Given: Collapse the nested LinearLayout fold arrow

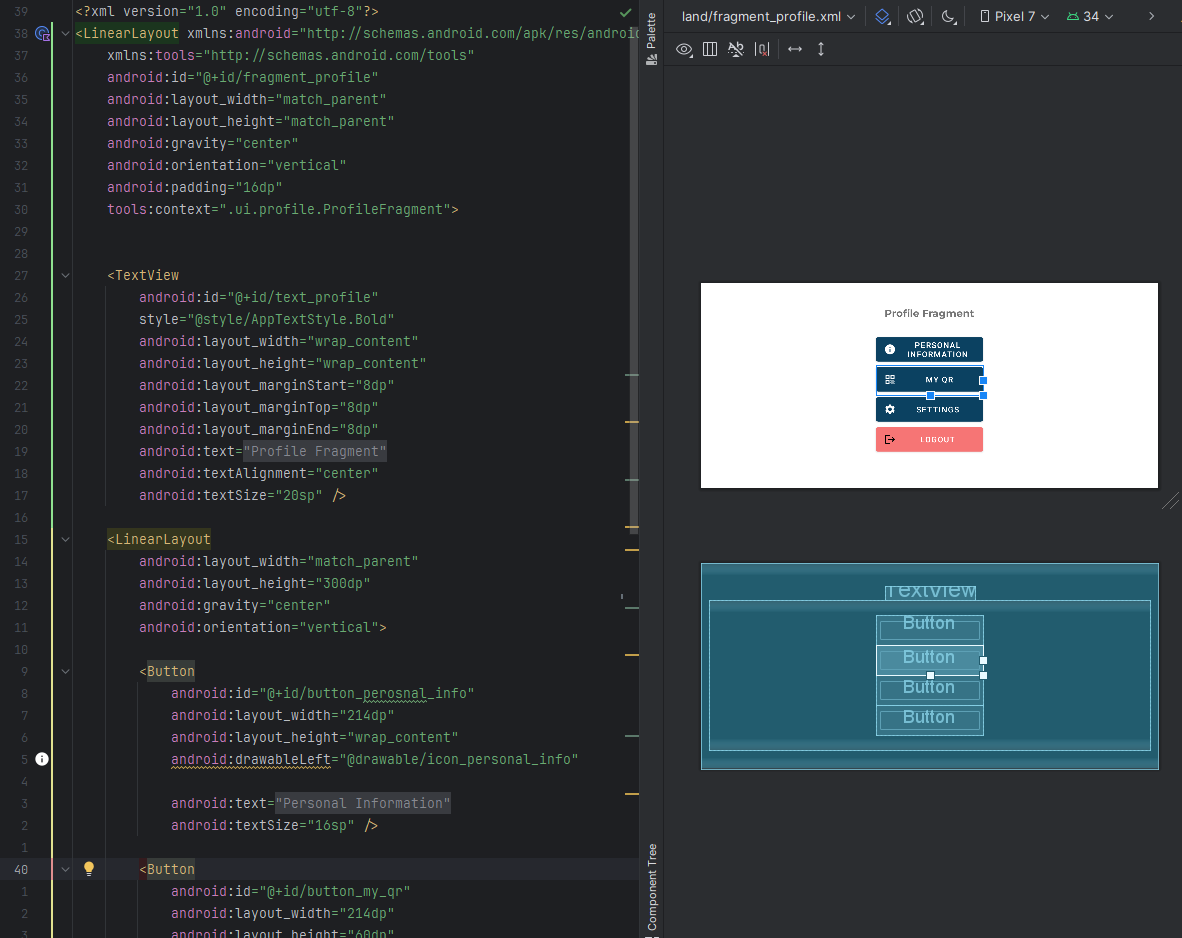Looking at the screenshot, I should coord(66,540).
